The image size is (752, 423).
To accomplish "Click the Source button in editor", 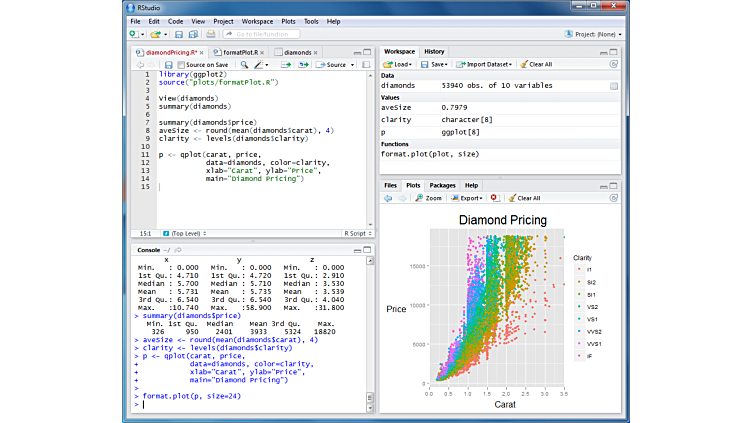I will click(x=335, y=65).
